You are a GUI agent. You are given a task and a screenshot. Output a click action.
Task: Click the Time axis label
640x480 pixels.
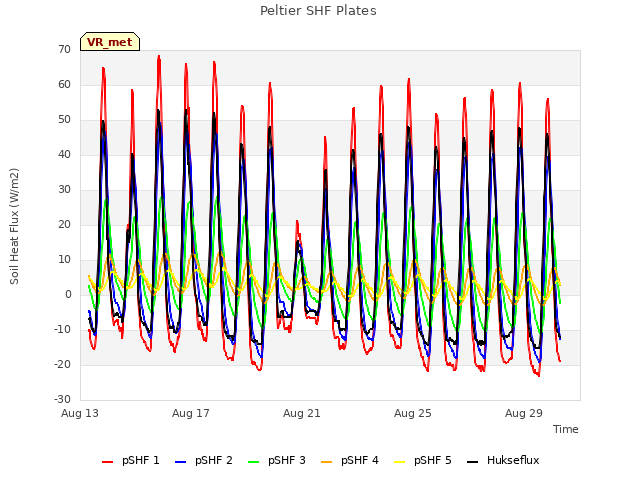point(566,429)
